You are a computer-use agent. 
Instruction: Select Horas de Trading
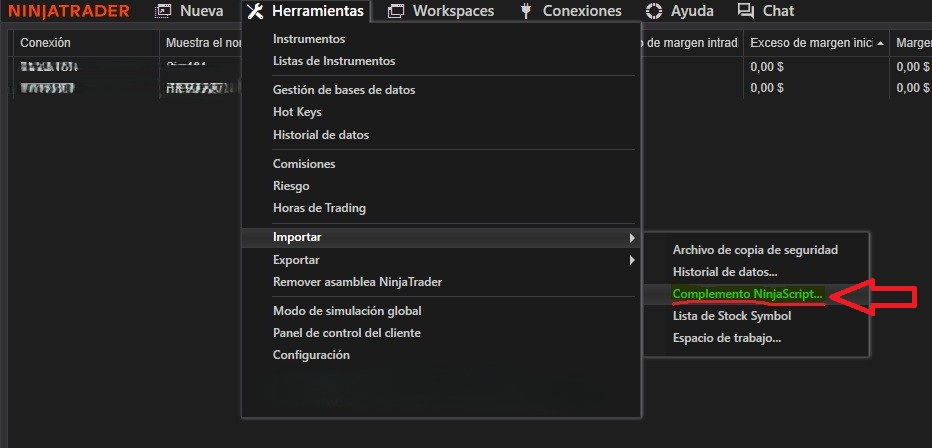point(319,208)
